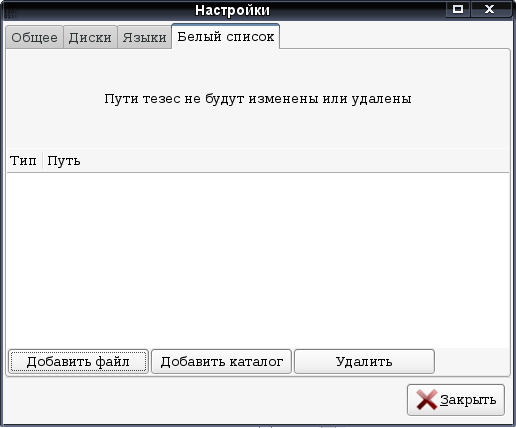Open the Диски tab
The height and width of the screenshot is (428, 516).
pyautogui.click(x=90, y=37)
